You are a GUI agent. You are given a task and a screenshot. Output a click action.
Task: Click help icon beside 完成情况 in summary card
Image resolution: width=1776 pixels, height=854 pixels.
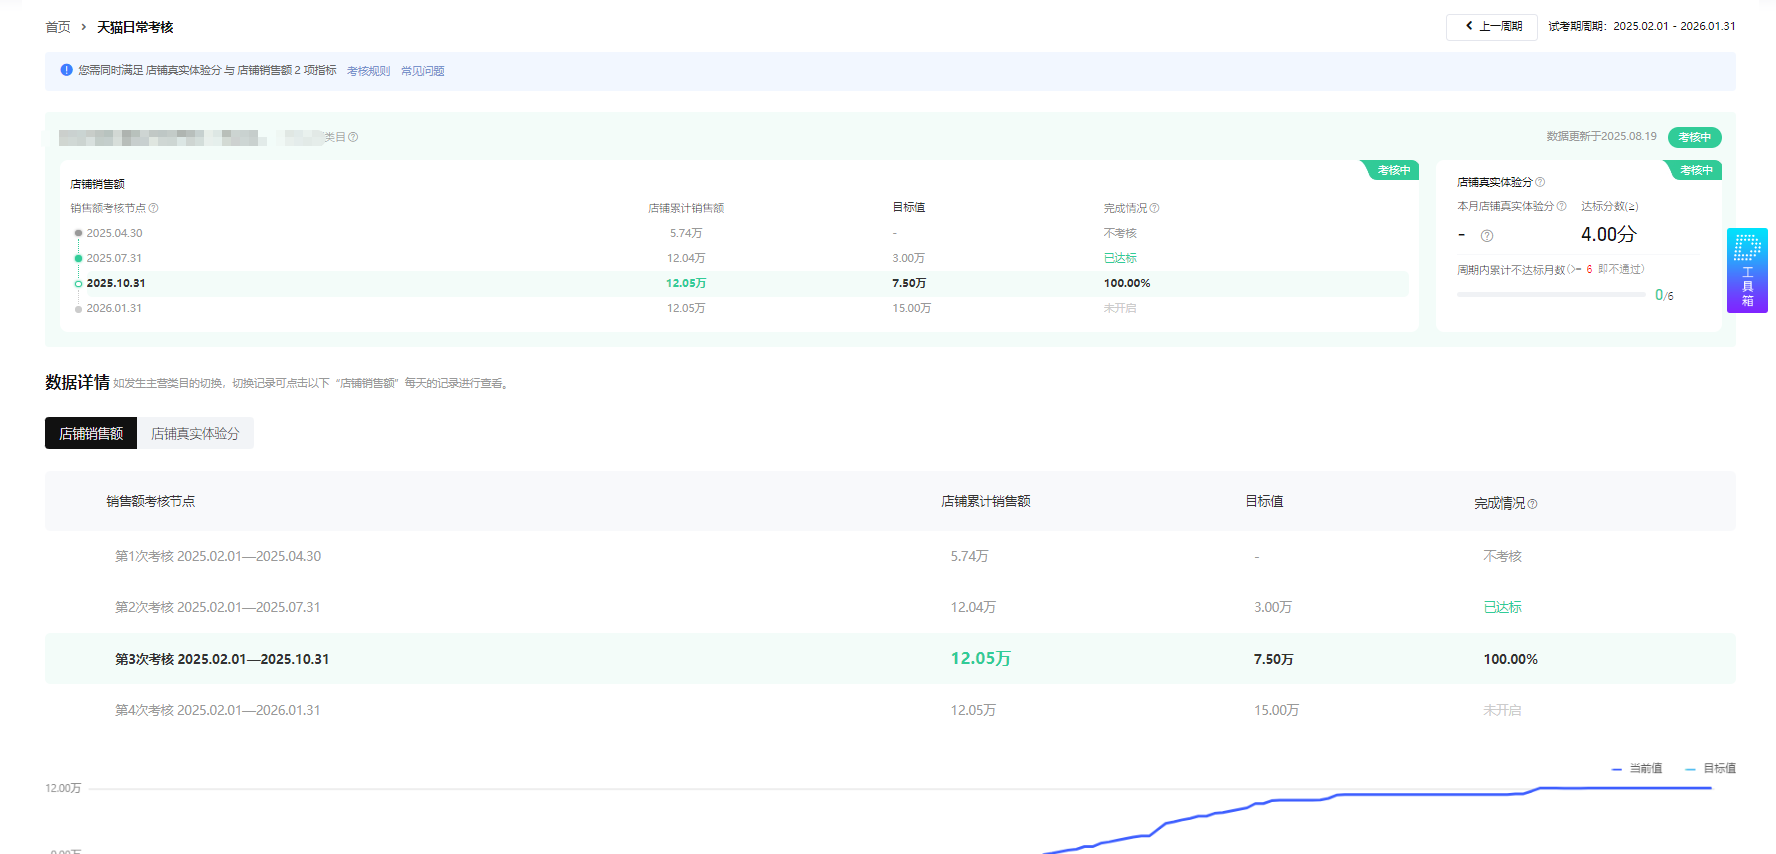tap(1154, 208)
